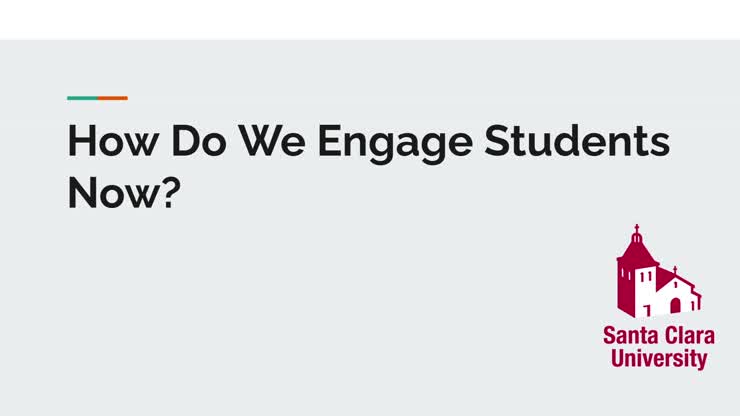The height and width of the screenshot is (416, 740).
Task: Click the word "Do" in the slide title
Action: pos(199,141)
